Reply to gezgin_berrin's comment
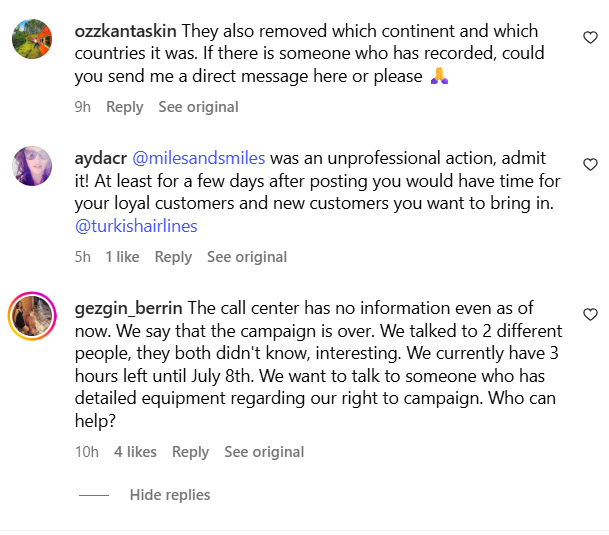The width and height of the screenshot is (609, 535). click(190, 452)
